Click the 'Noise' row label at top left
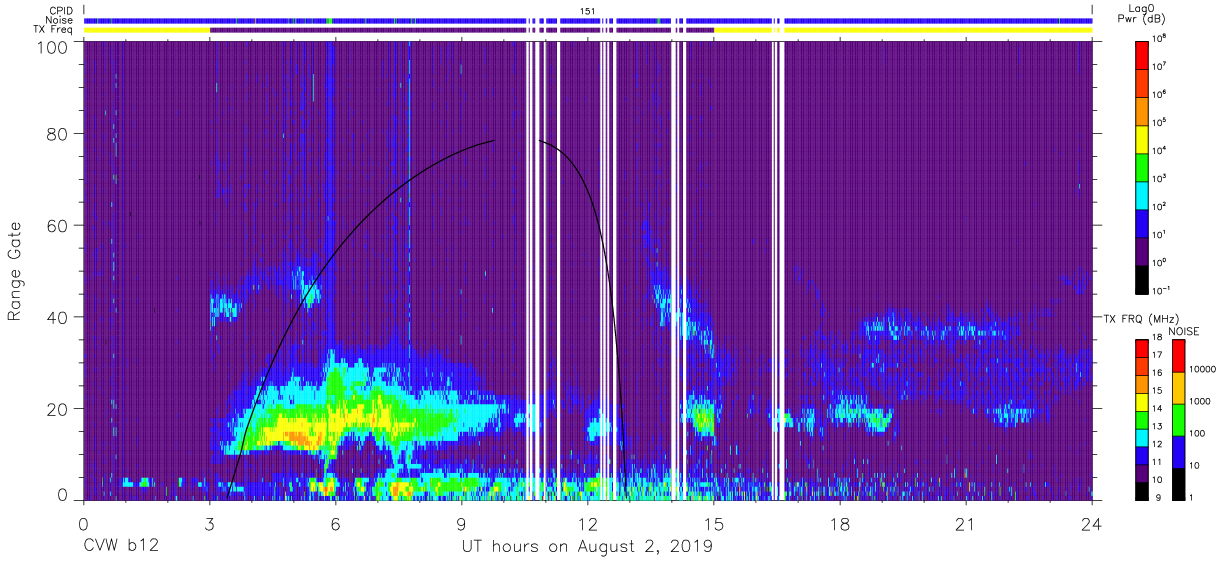The image size is (1228, 567). point(58,20)
